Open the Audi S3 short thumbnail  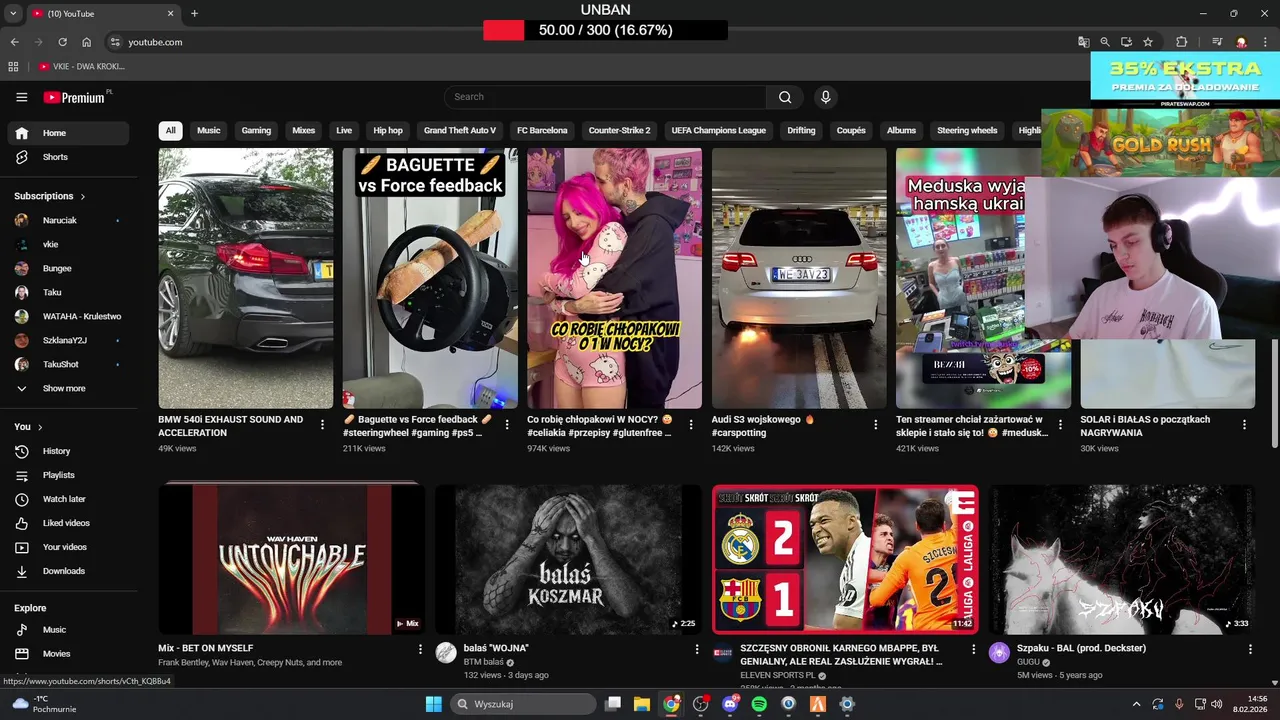[x=799, y=278]
